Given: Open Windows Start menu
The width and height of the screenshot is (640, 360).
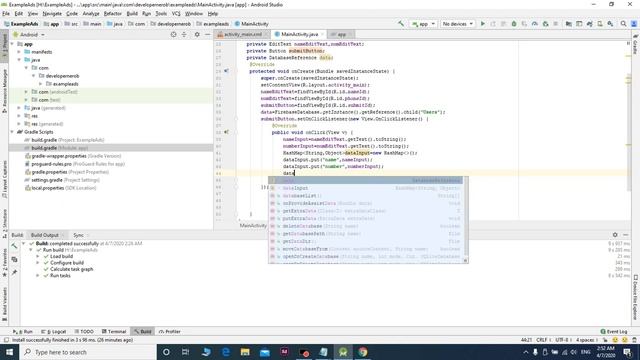Looking at the screenshot, I should 9,352.
